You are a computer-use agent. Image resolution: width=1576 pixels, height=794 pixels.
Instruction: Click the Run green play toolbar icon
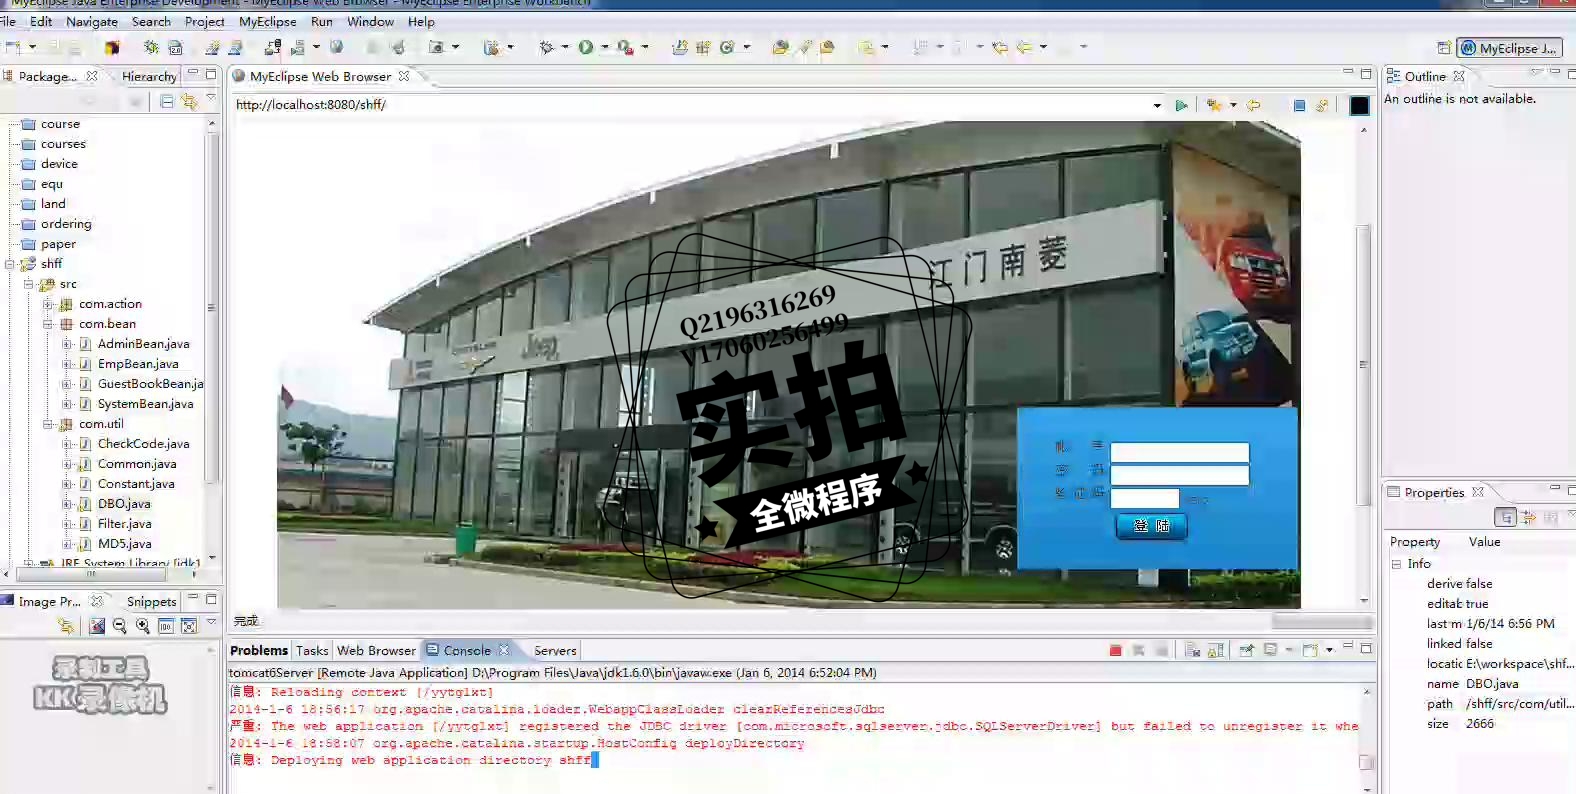(586, 47)
